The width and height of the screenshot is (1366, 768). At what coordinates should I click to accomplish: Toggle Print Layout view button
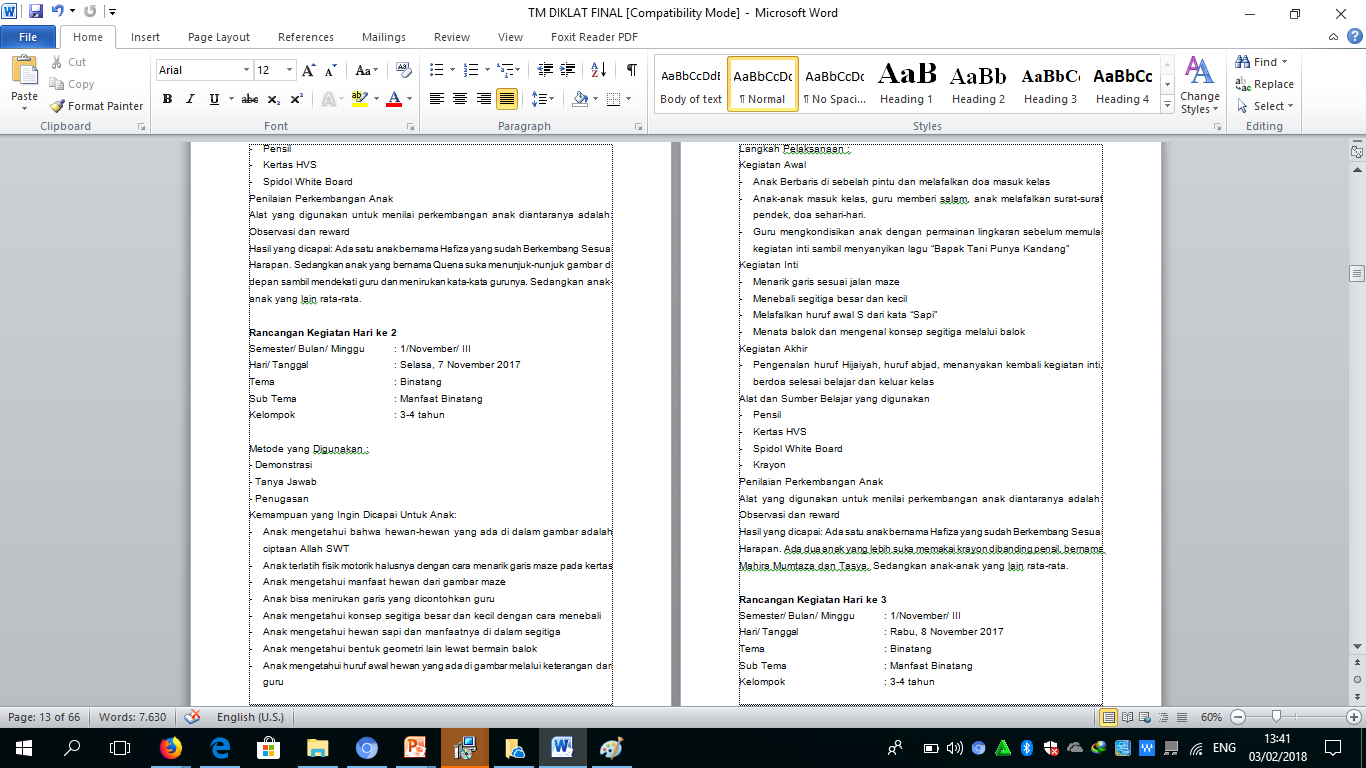pyautogui.click(x=1109, y=717)
